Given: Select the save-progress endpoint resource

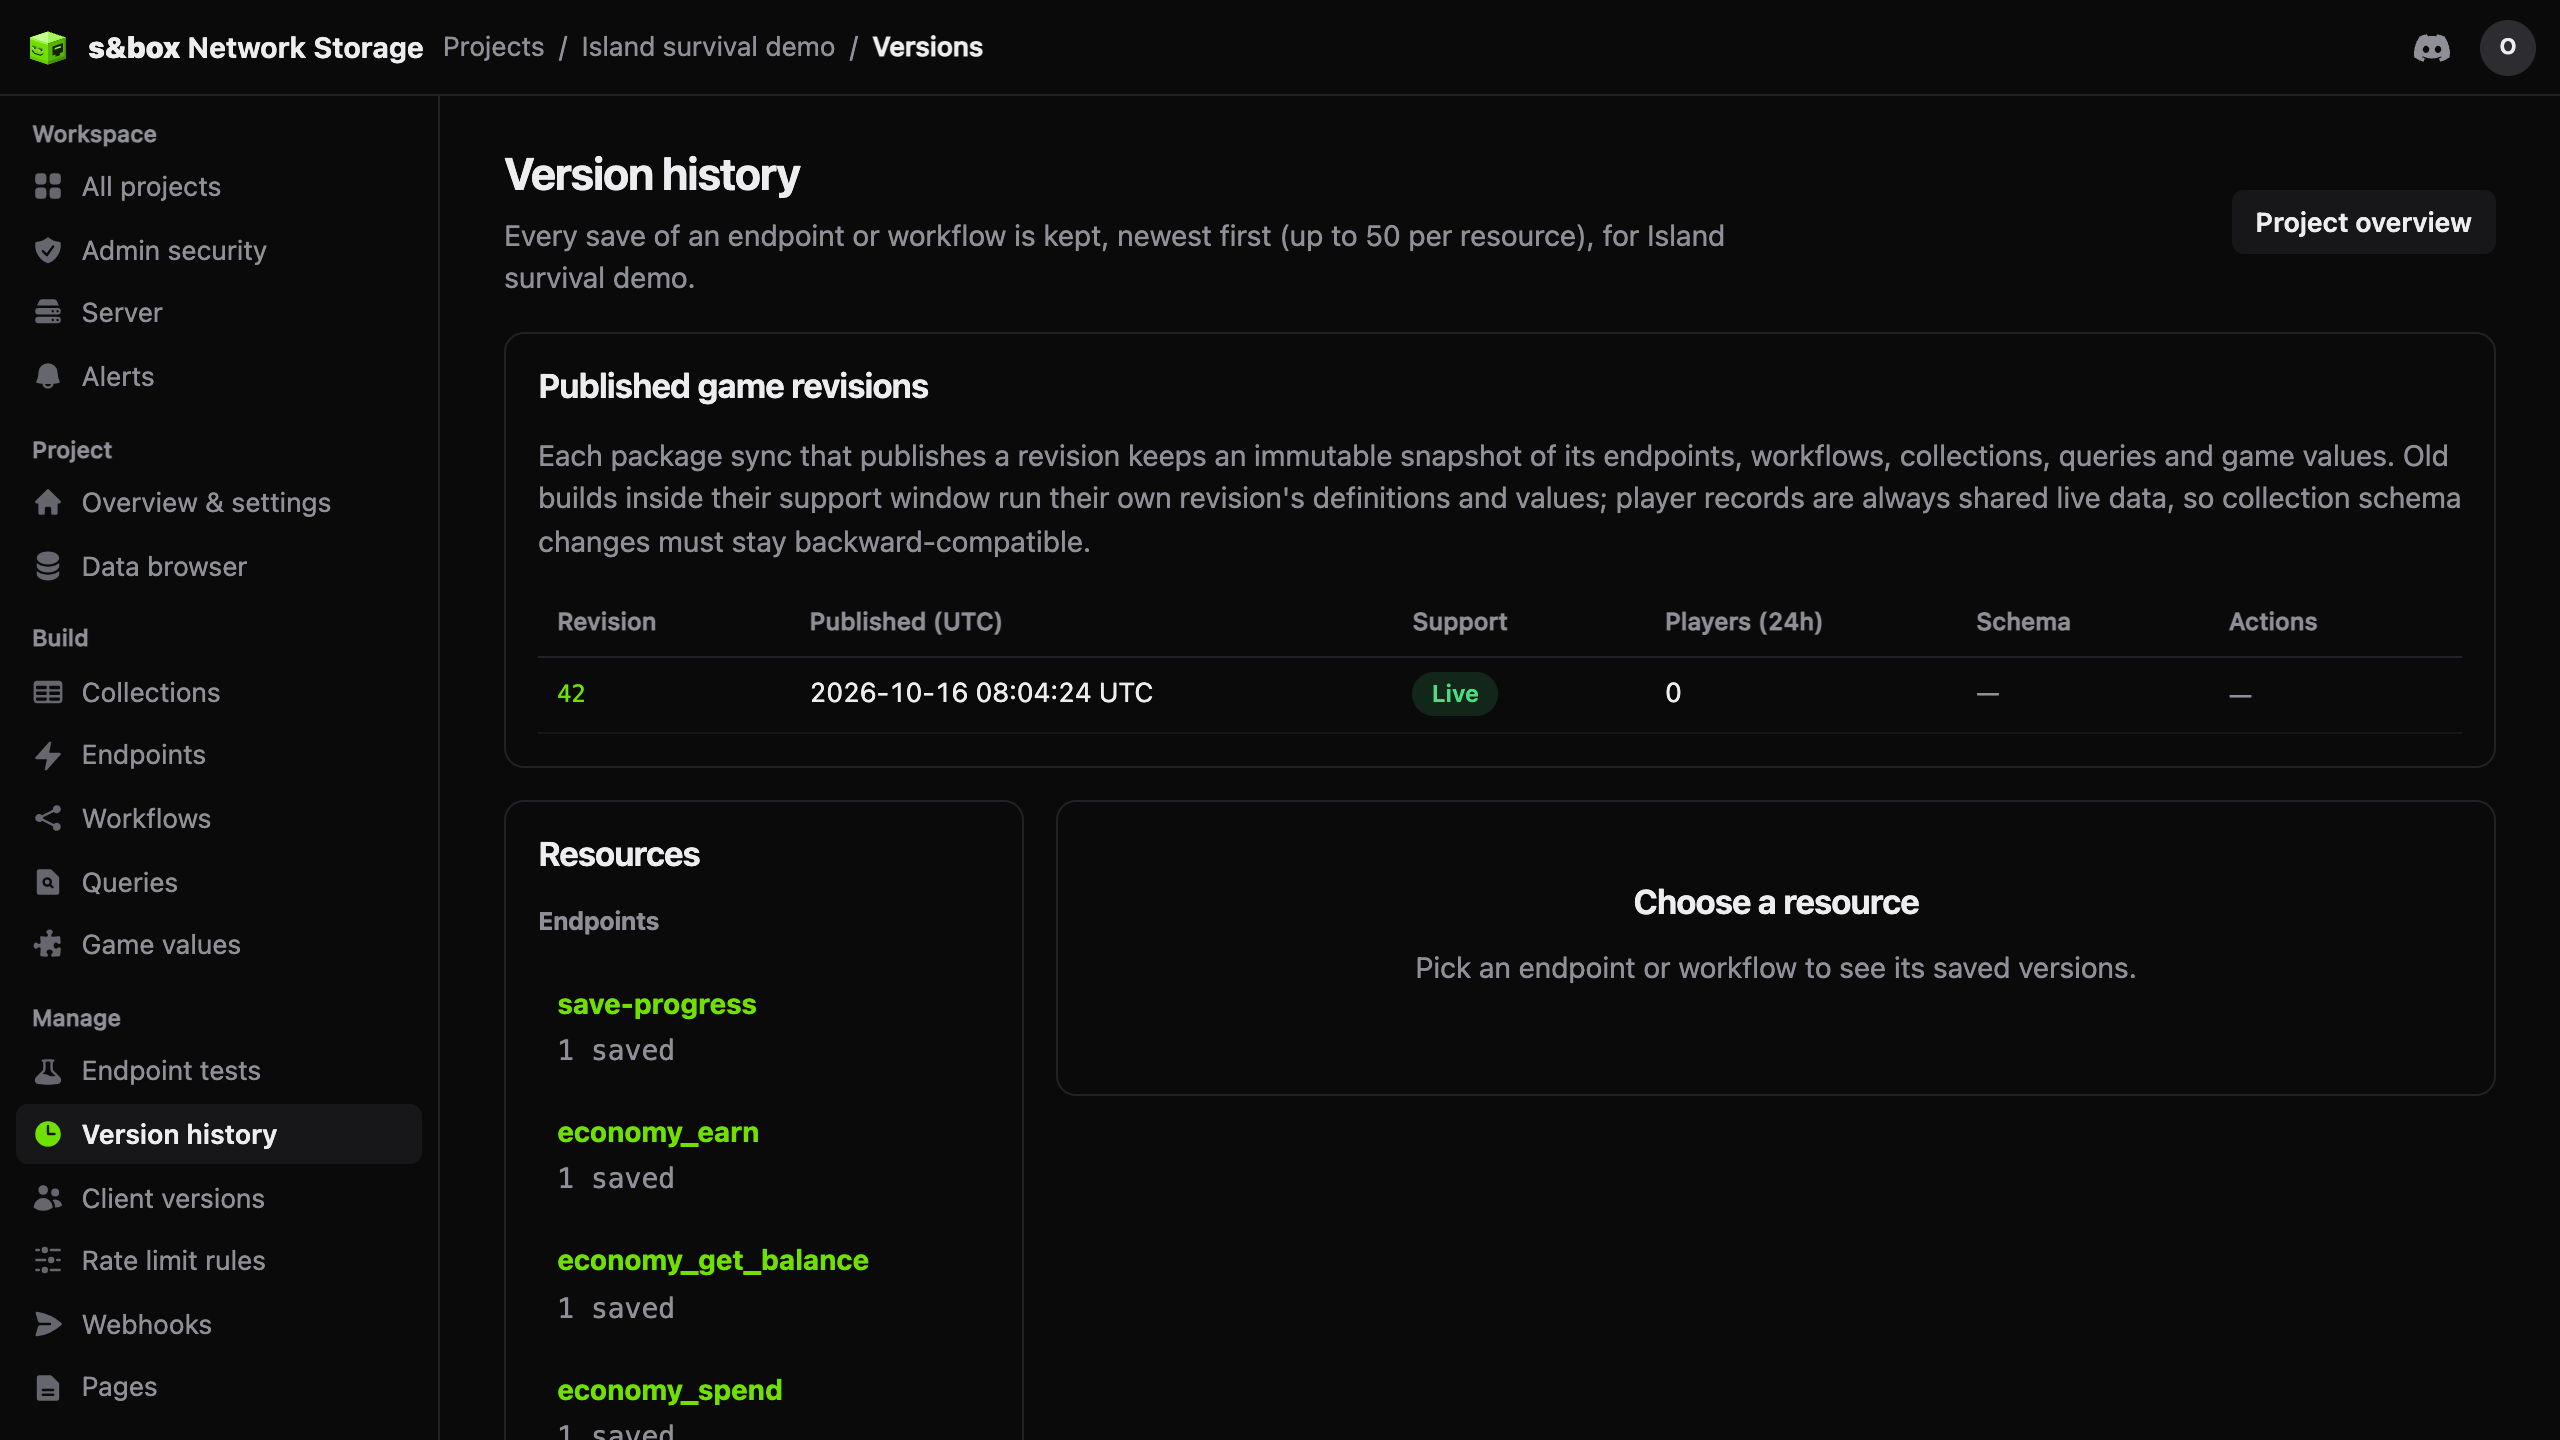Looking at the screenshot, I should click(x=657, y=1004).
